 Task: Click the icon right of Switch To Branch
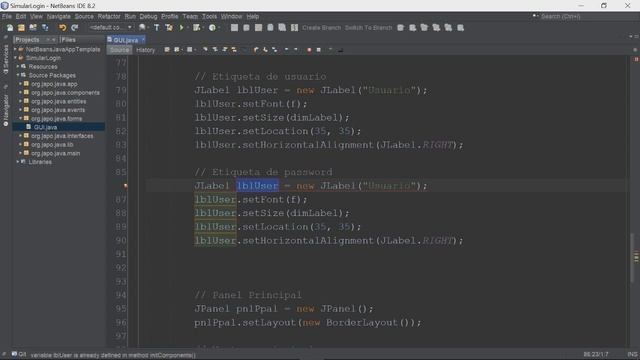400,28
